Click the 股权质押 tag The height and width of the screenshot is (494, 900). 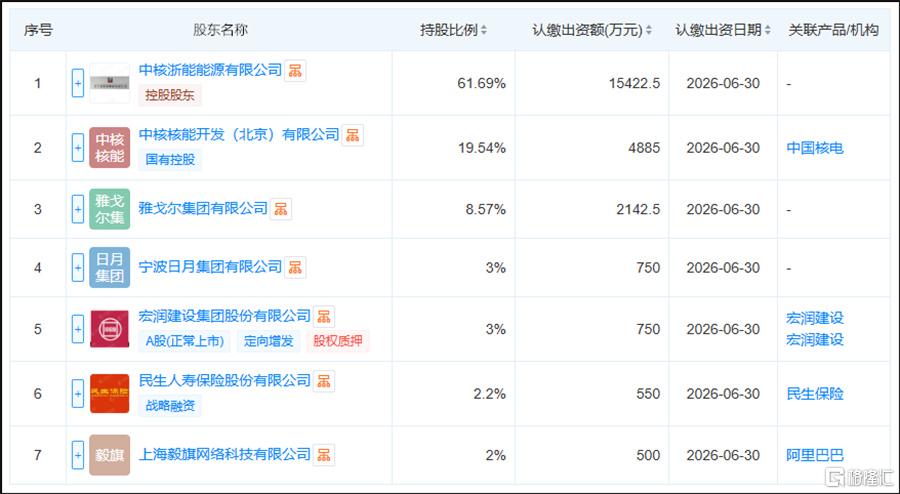click(338, 341)
